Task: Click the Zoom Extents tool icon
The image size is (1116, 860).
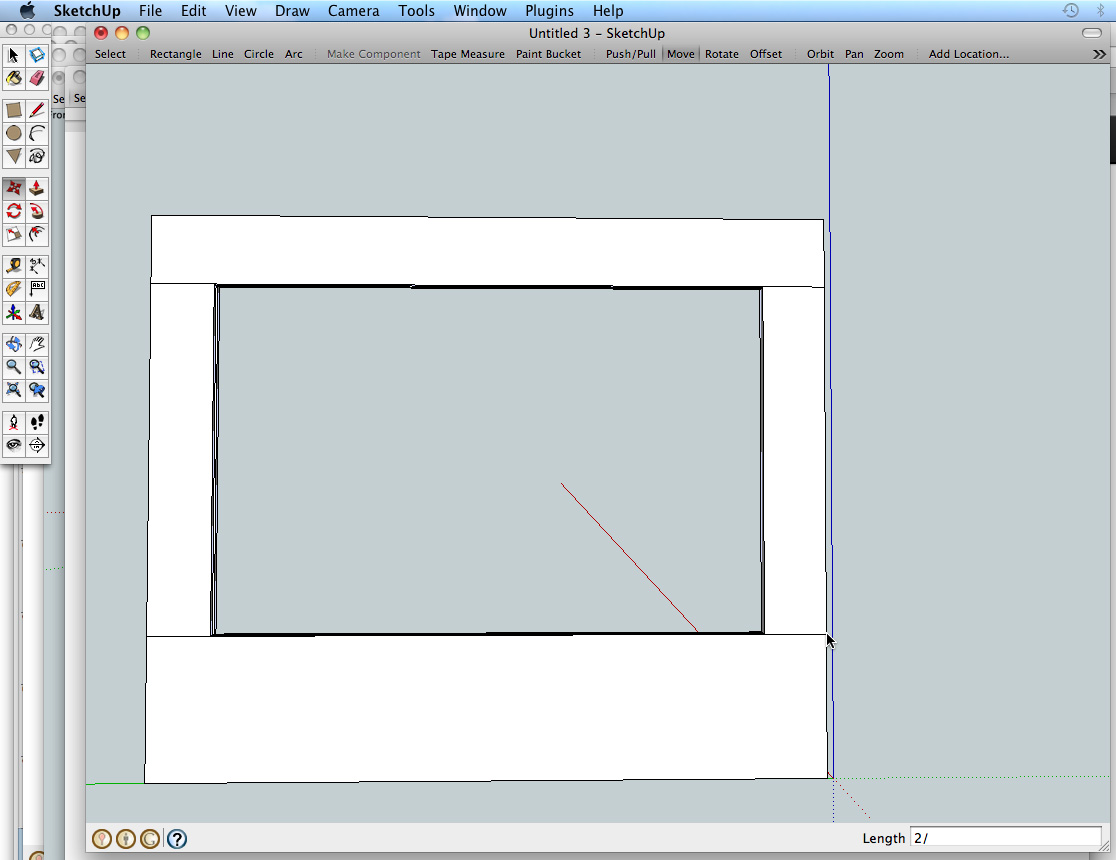Action: 14,390
